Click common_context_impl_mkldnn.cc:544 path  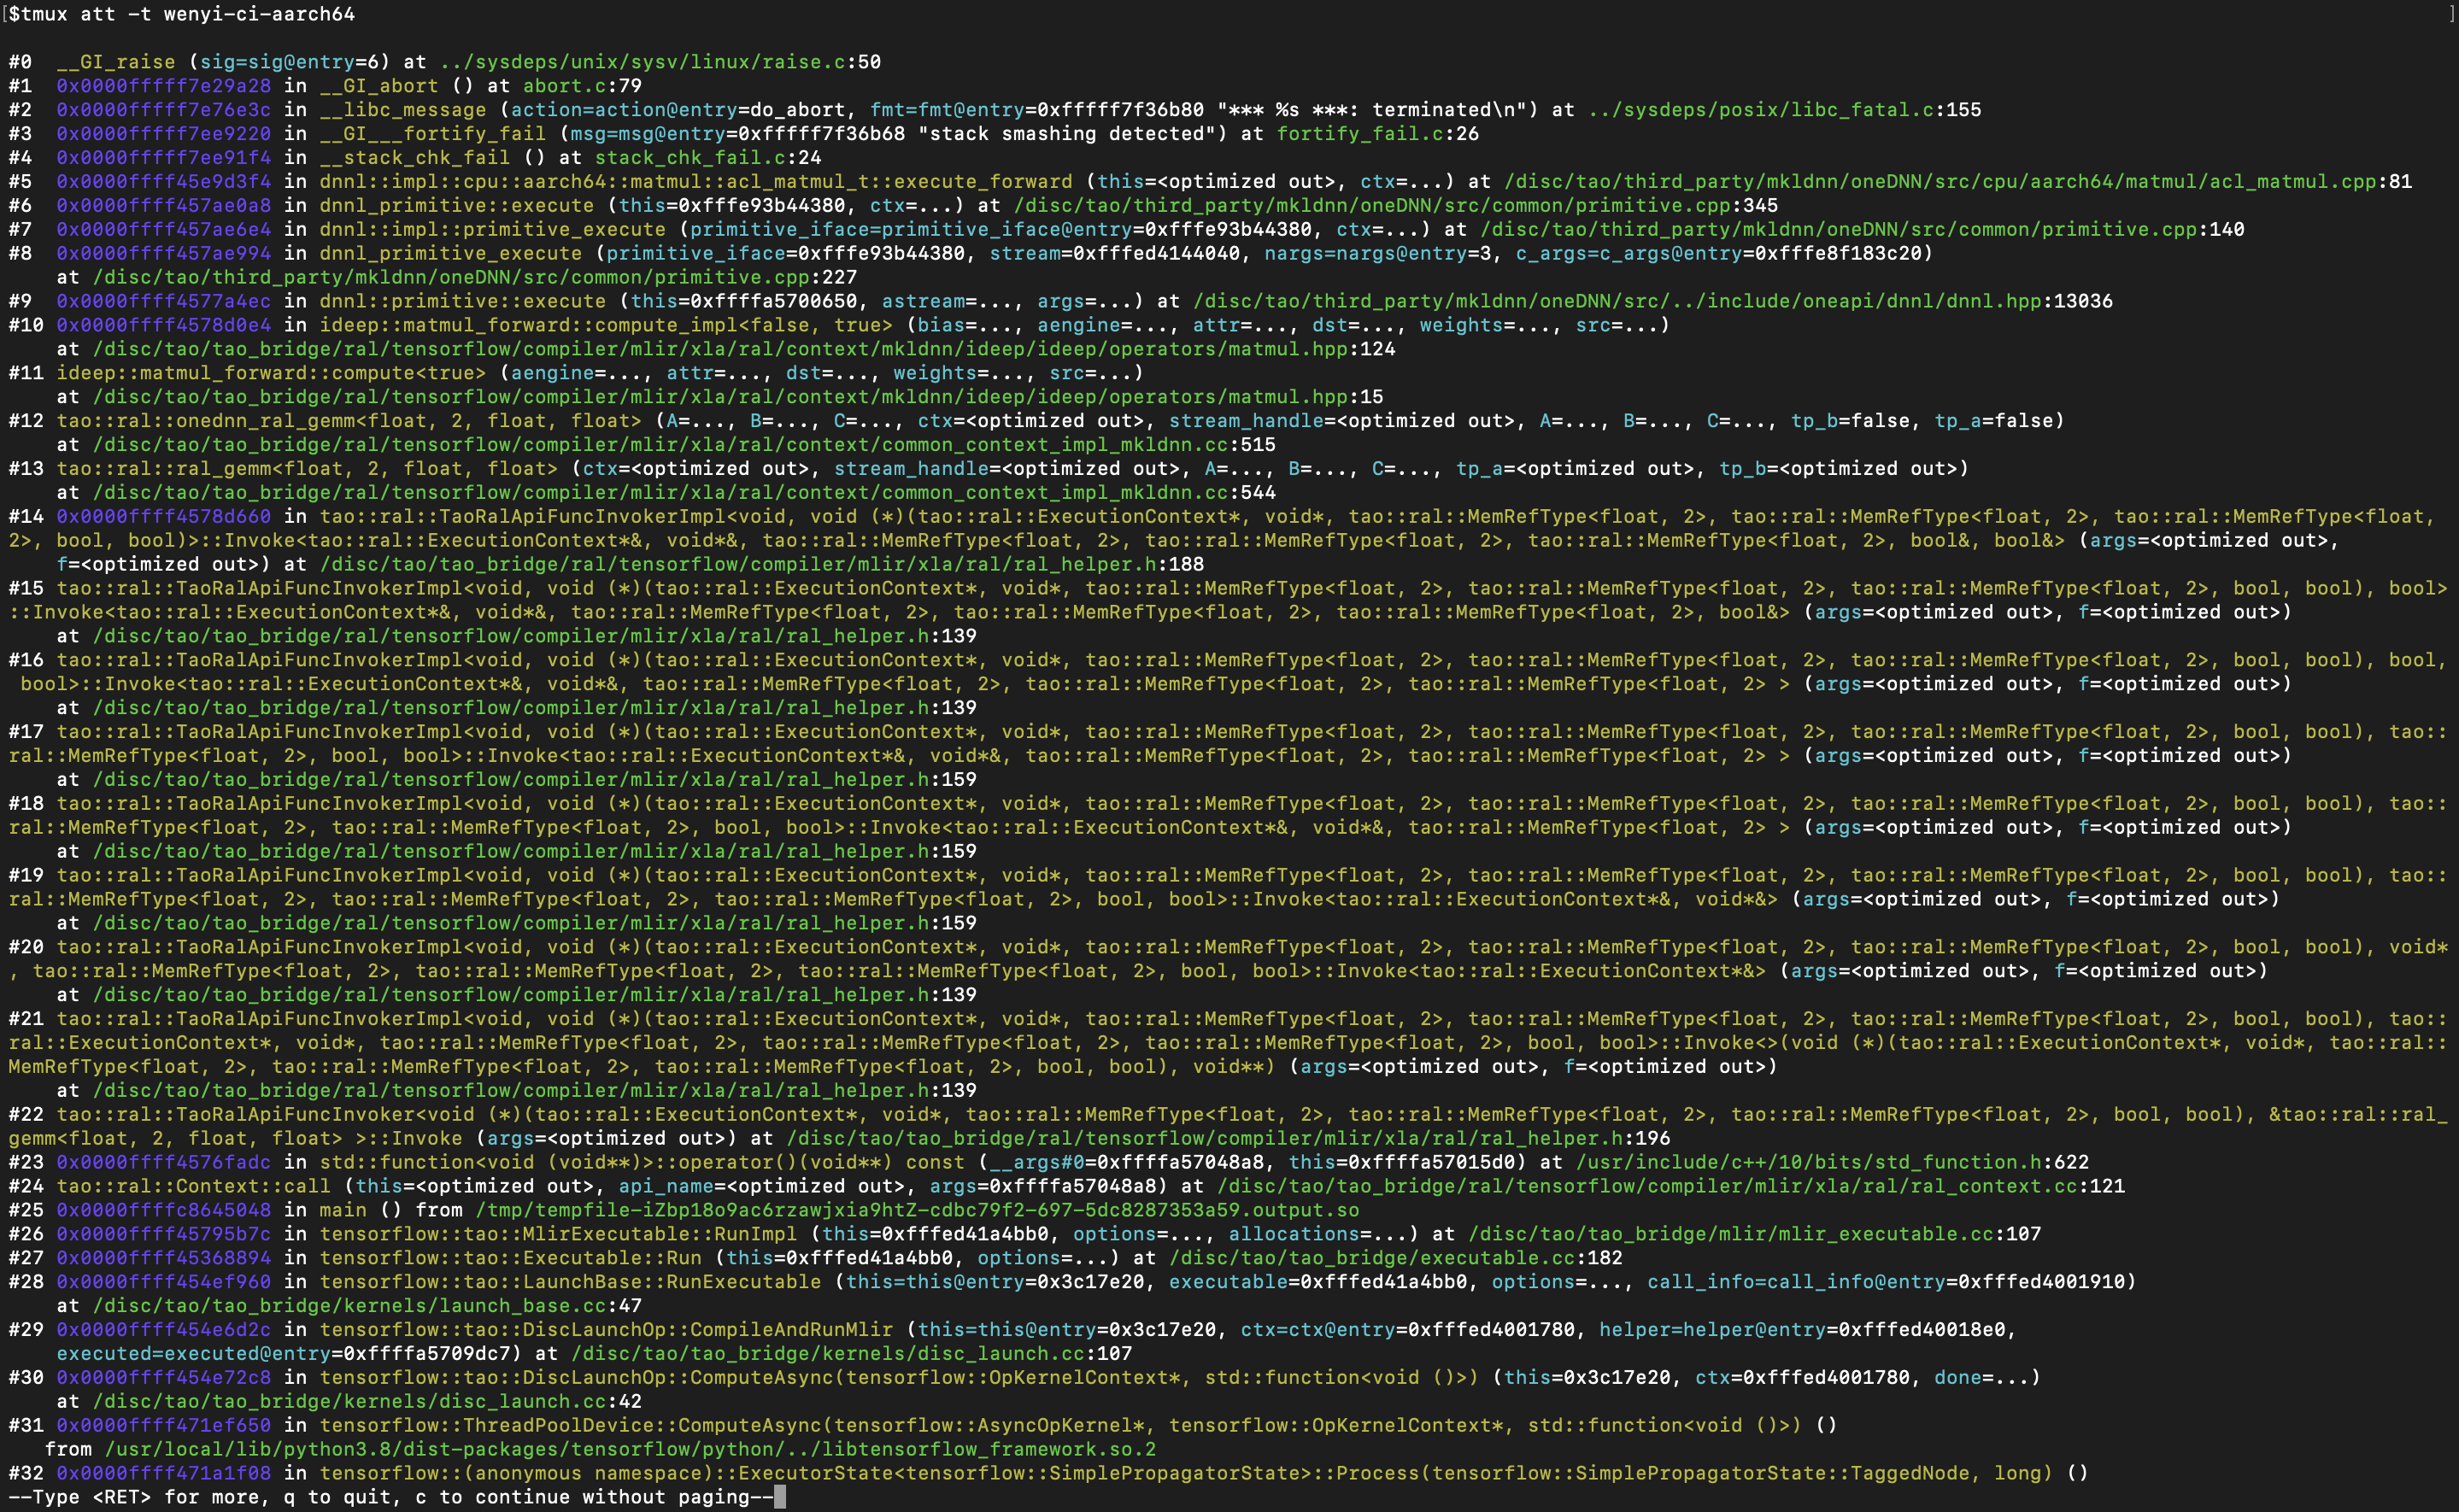(684, 493)
